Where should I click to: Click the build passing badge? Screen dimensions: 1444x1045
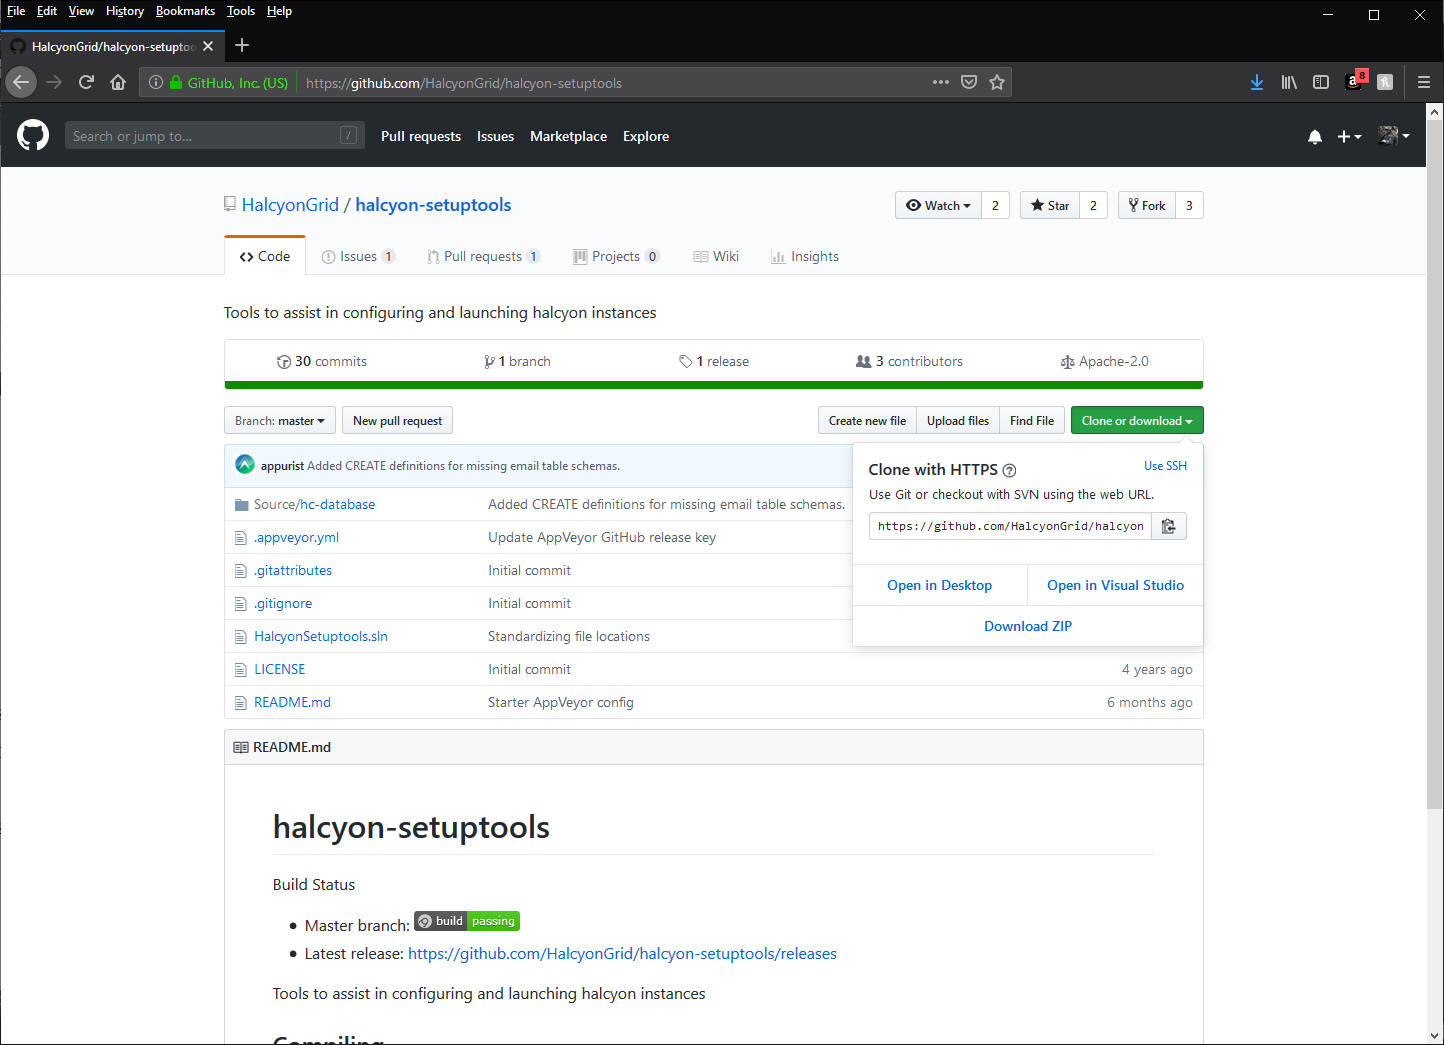(x=467, y=921)
